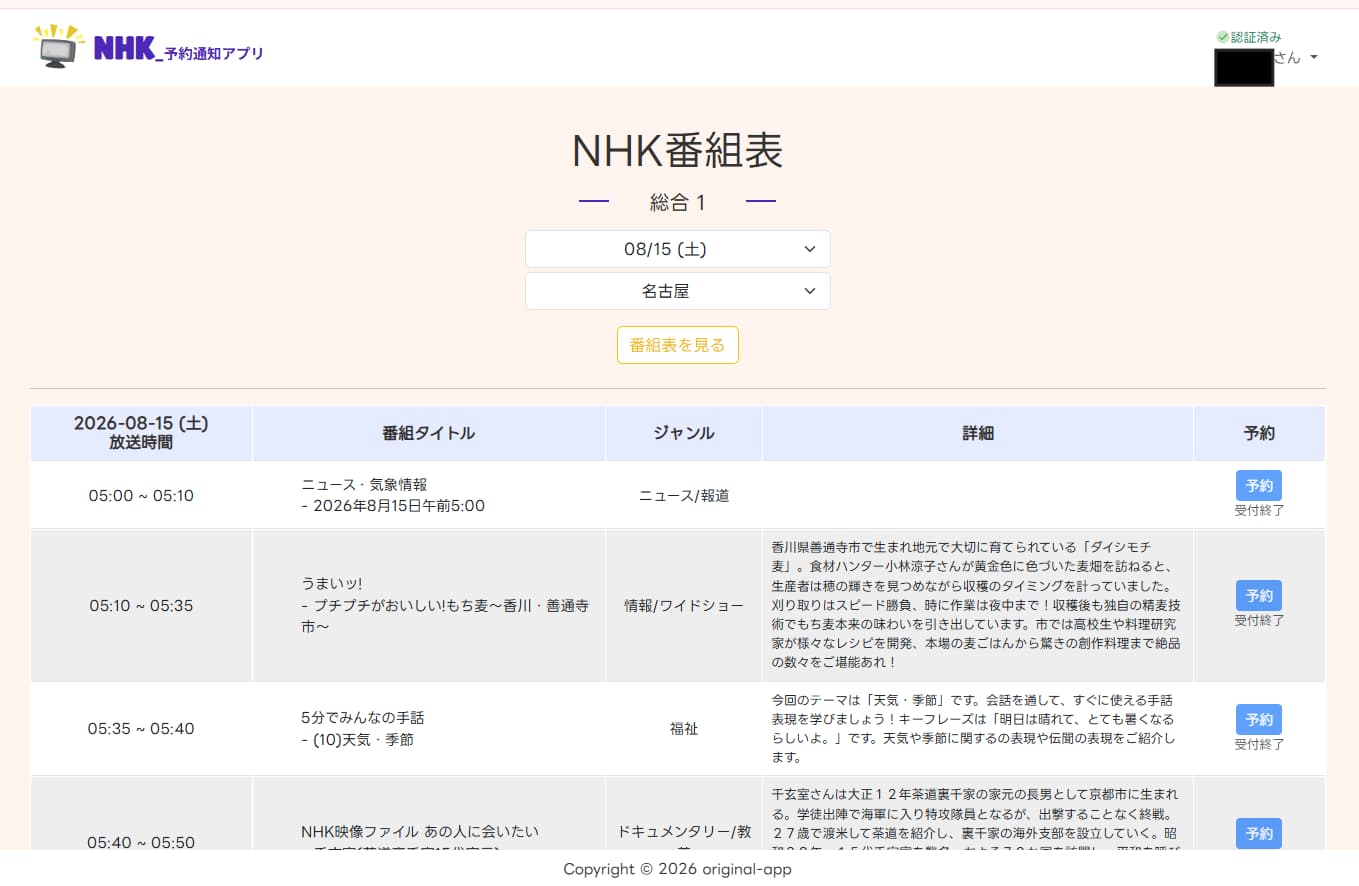Click the Copyright © 2026 original-app footer

pos(678,869)
